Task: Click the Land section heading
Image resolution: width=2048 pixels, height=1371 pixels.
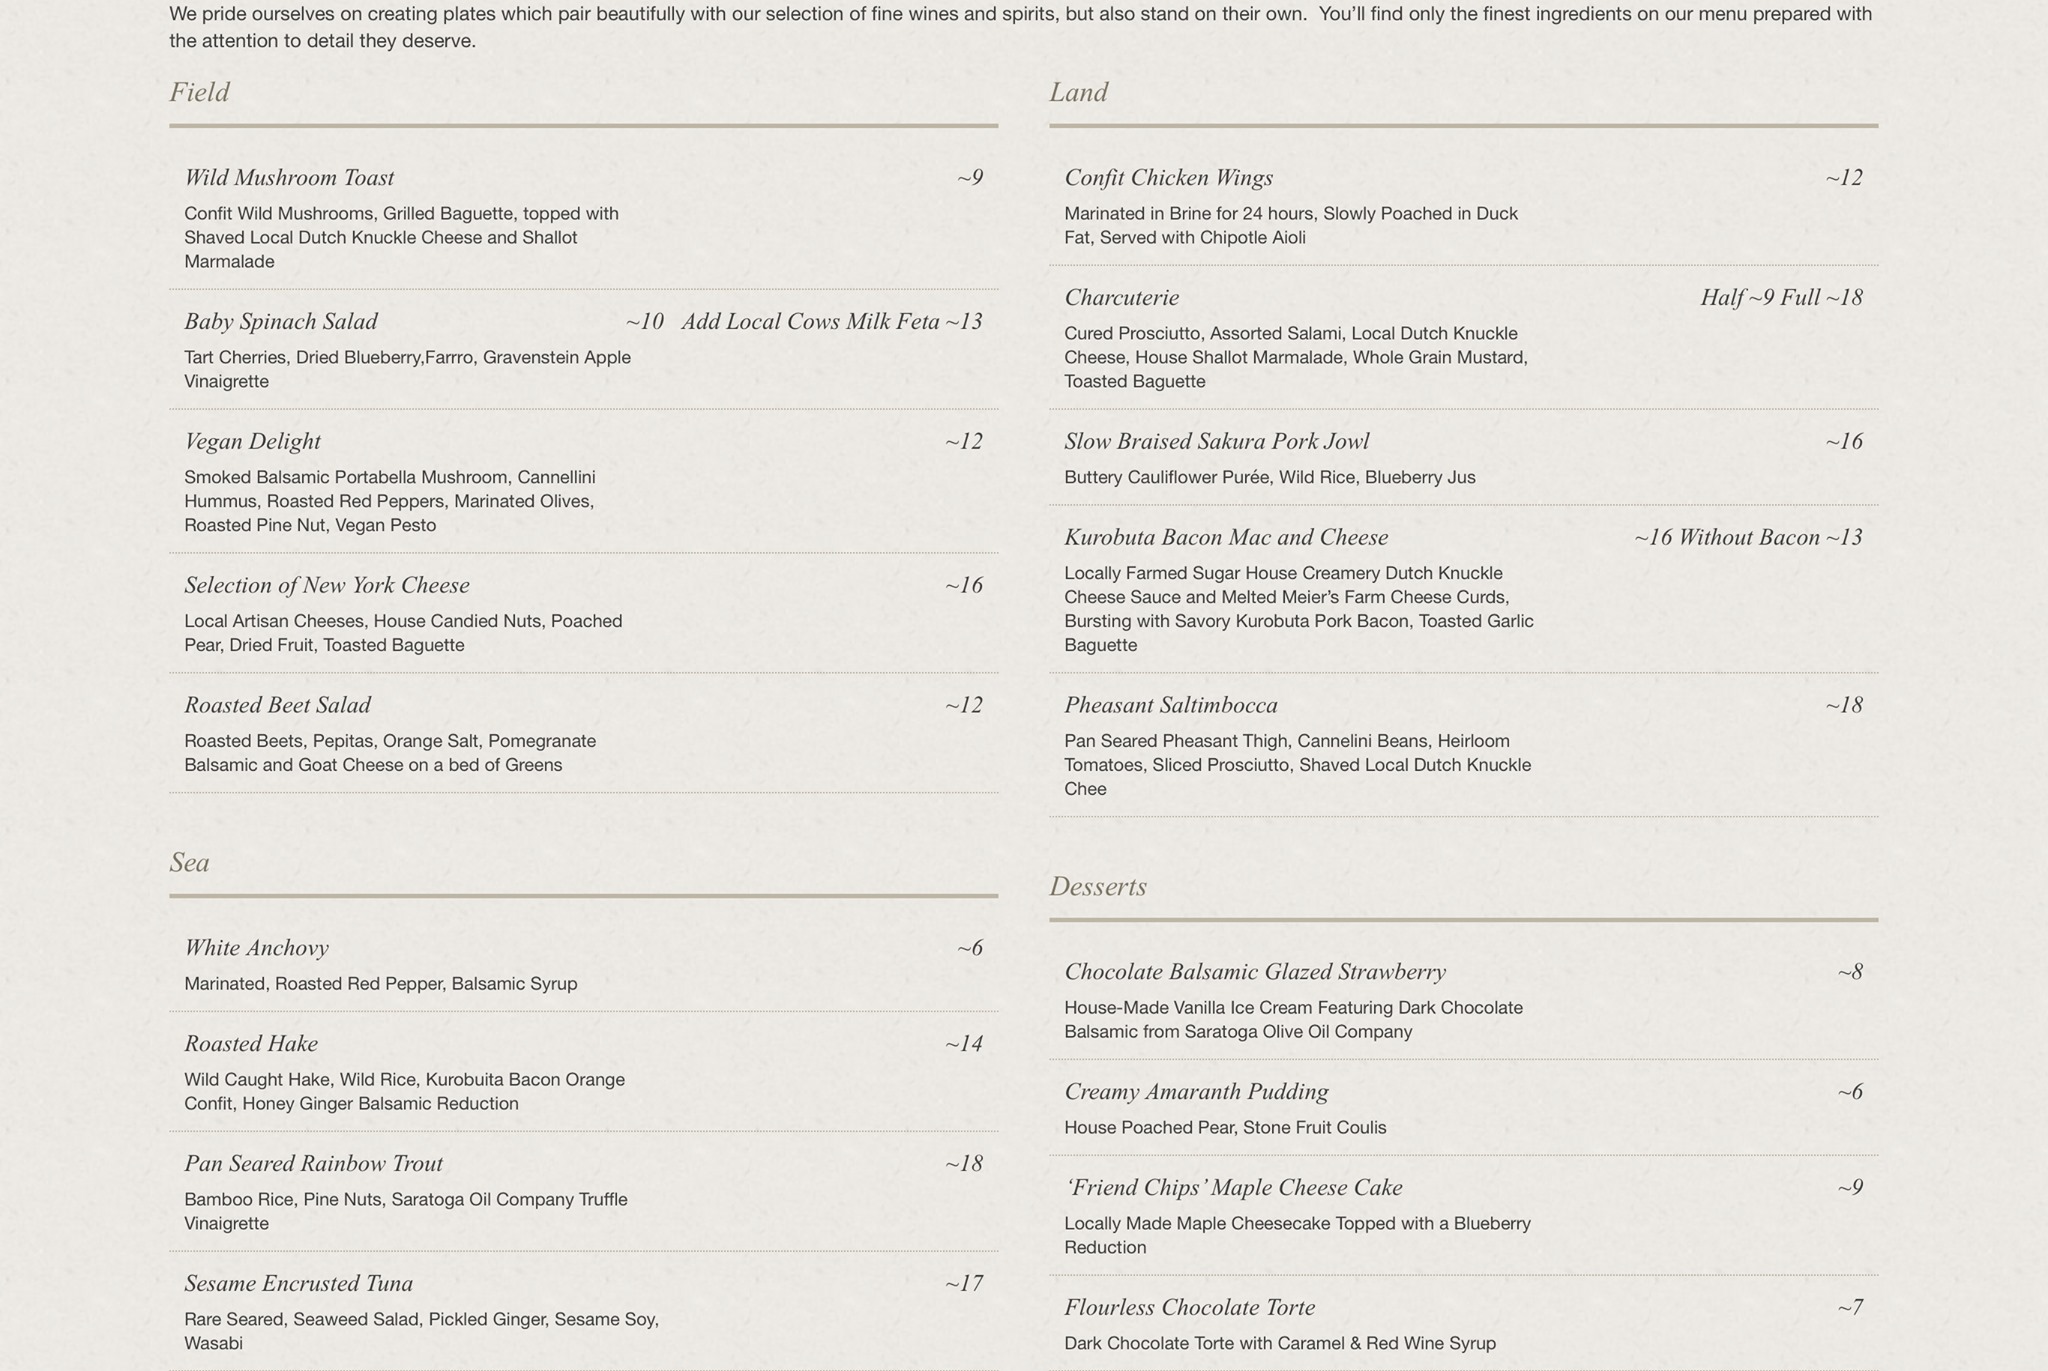Action: click(1078, 92)
